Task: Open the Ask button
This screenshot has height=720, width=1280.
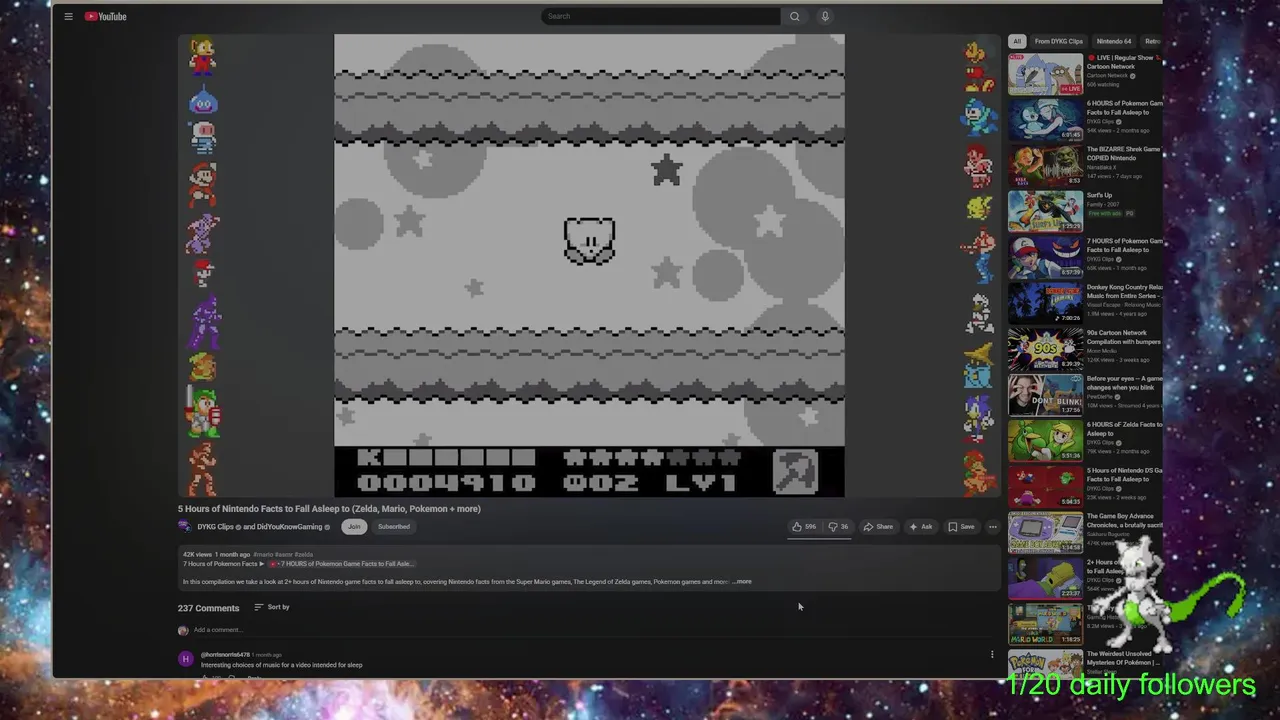Action: [921, 527]
